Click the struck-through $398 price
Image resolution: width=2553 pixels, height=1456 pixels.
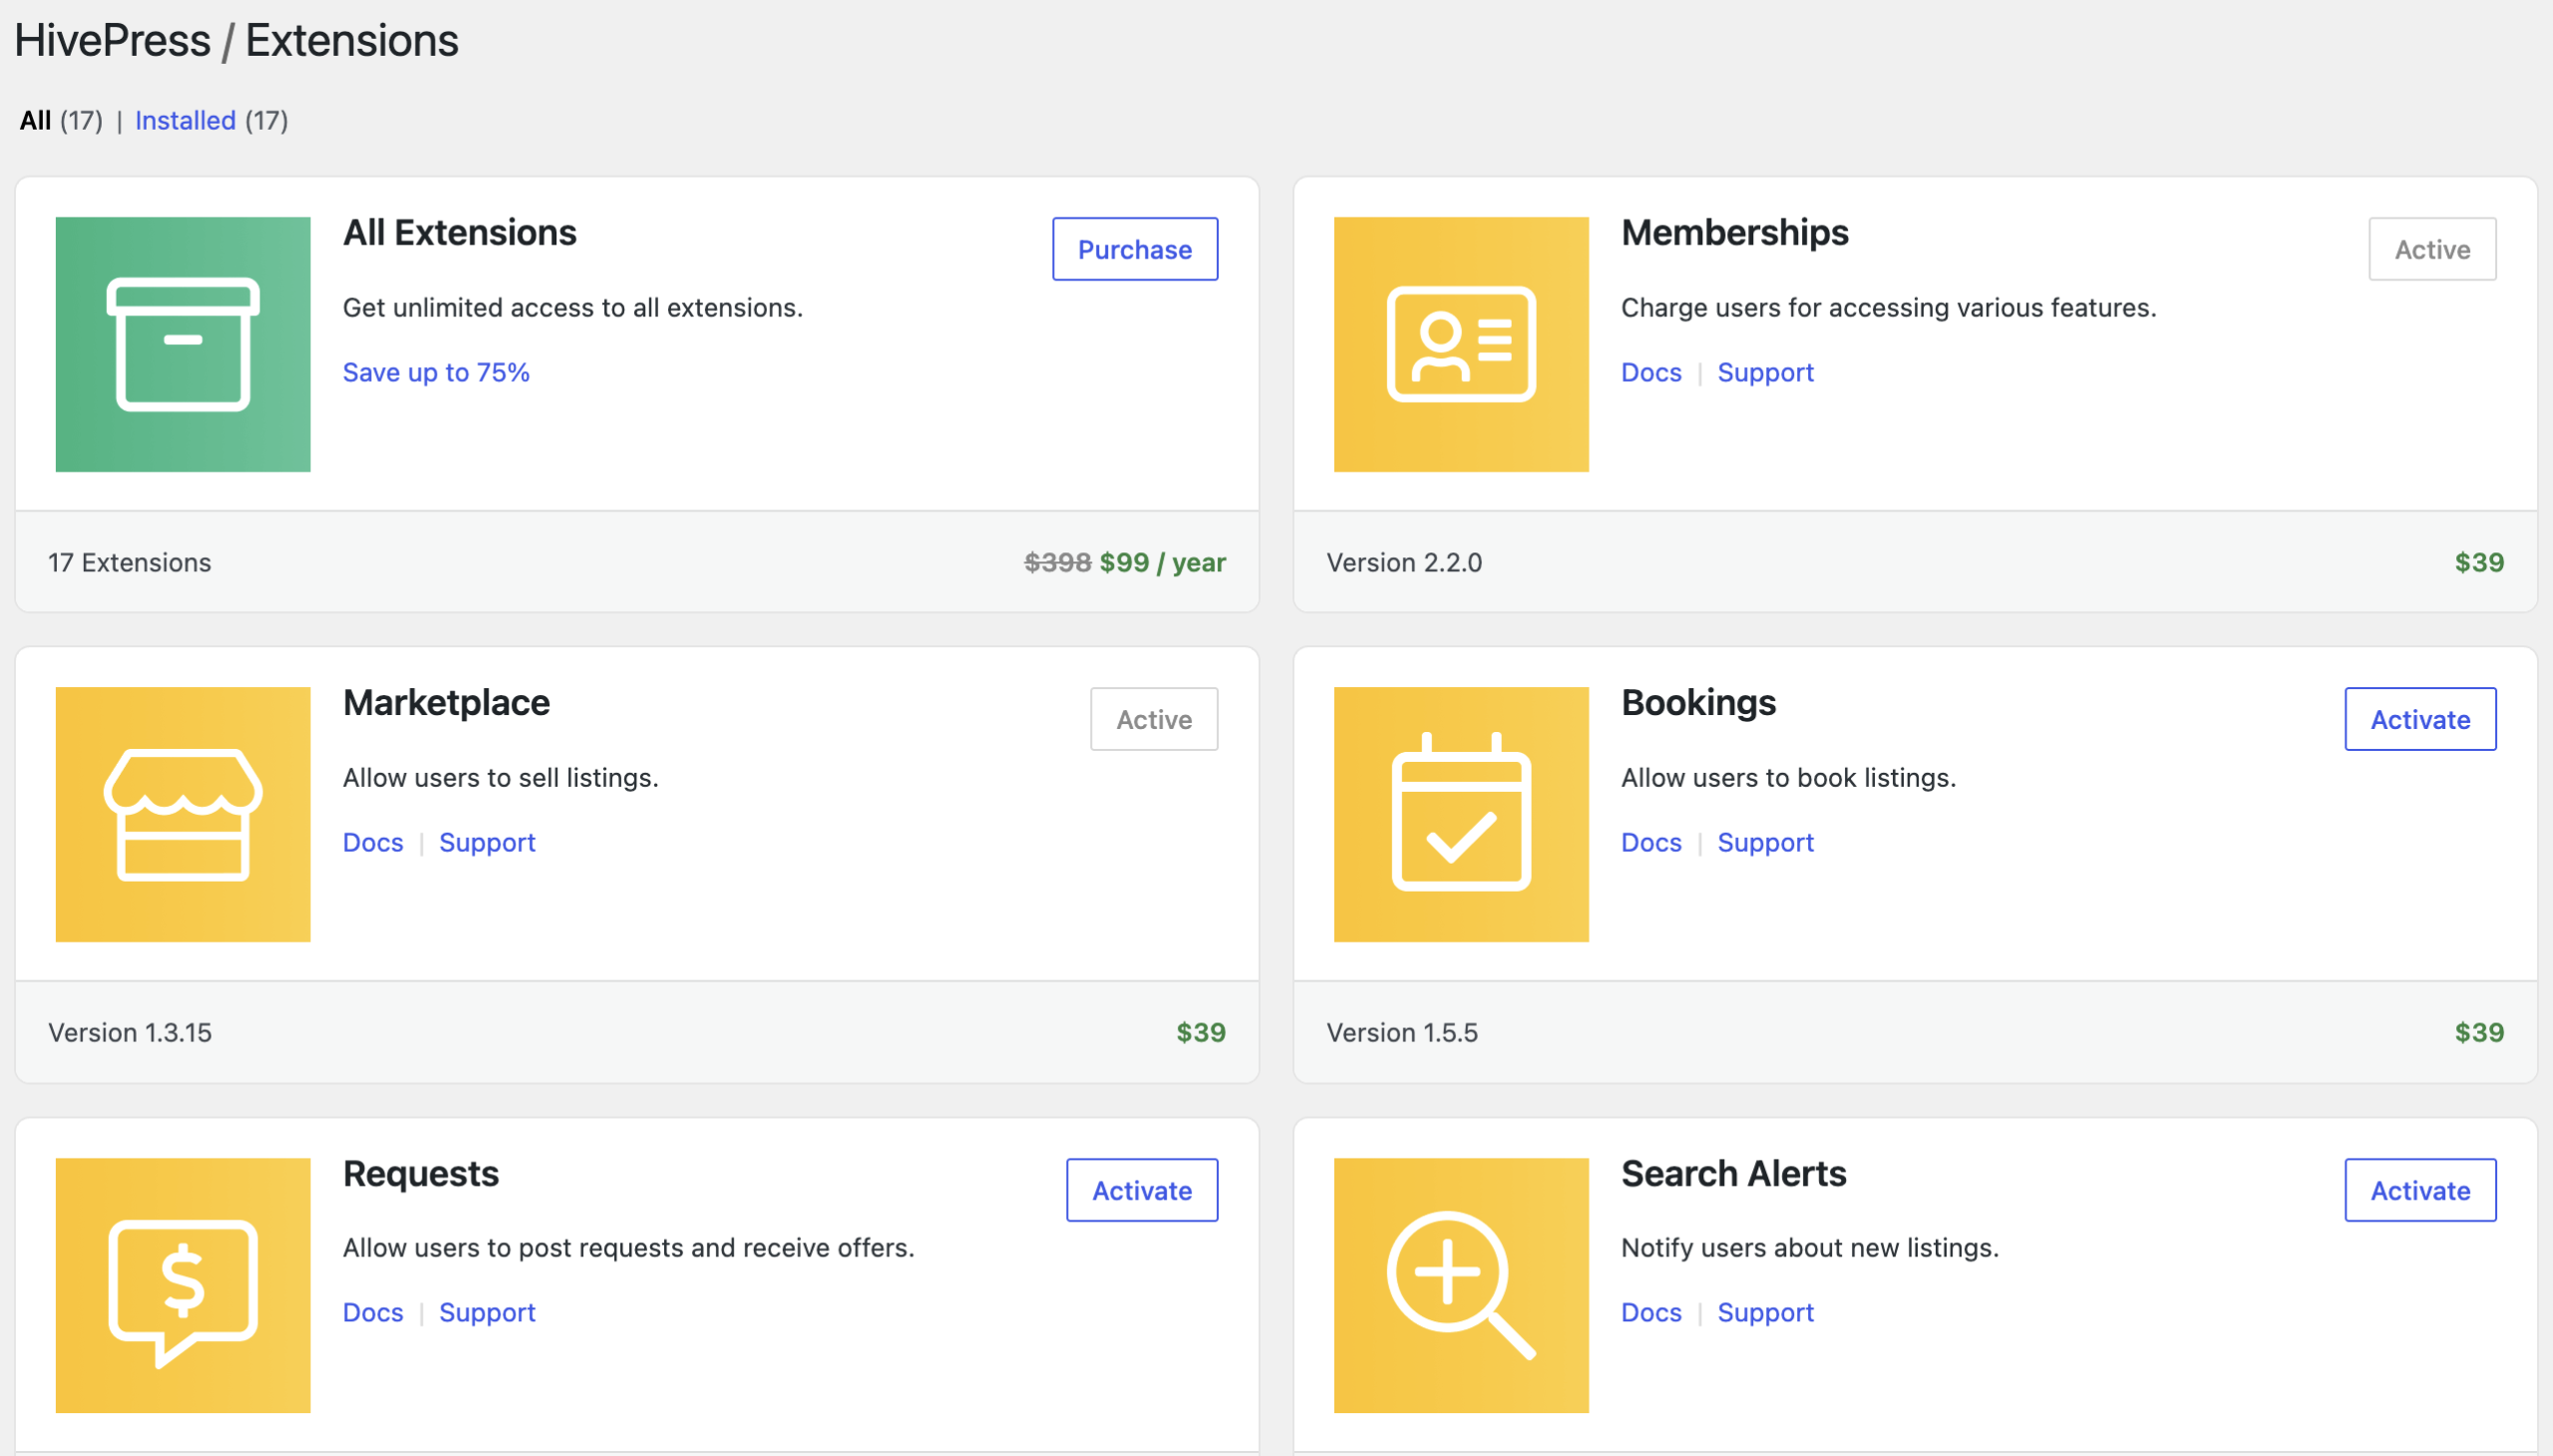click(x=1057, y=562)
